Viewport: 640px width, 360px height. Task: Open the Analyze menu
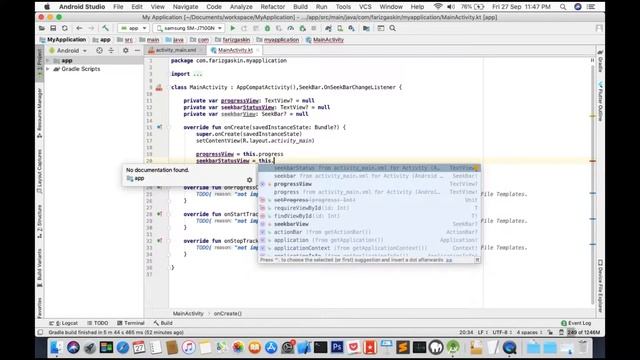coord(241,7)
